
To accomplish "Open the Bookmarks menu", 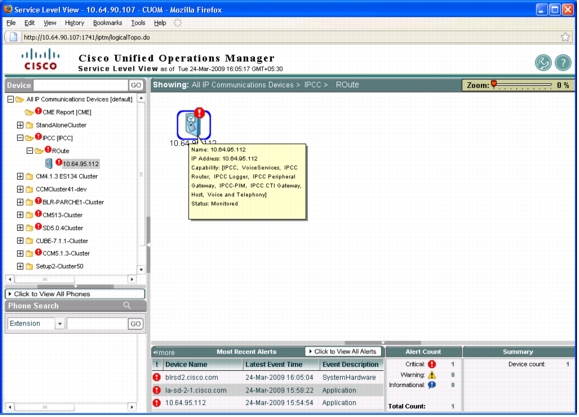I will coord(107,23).
